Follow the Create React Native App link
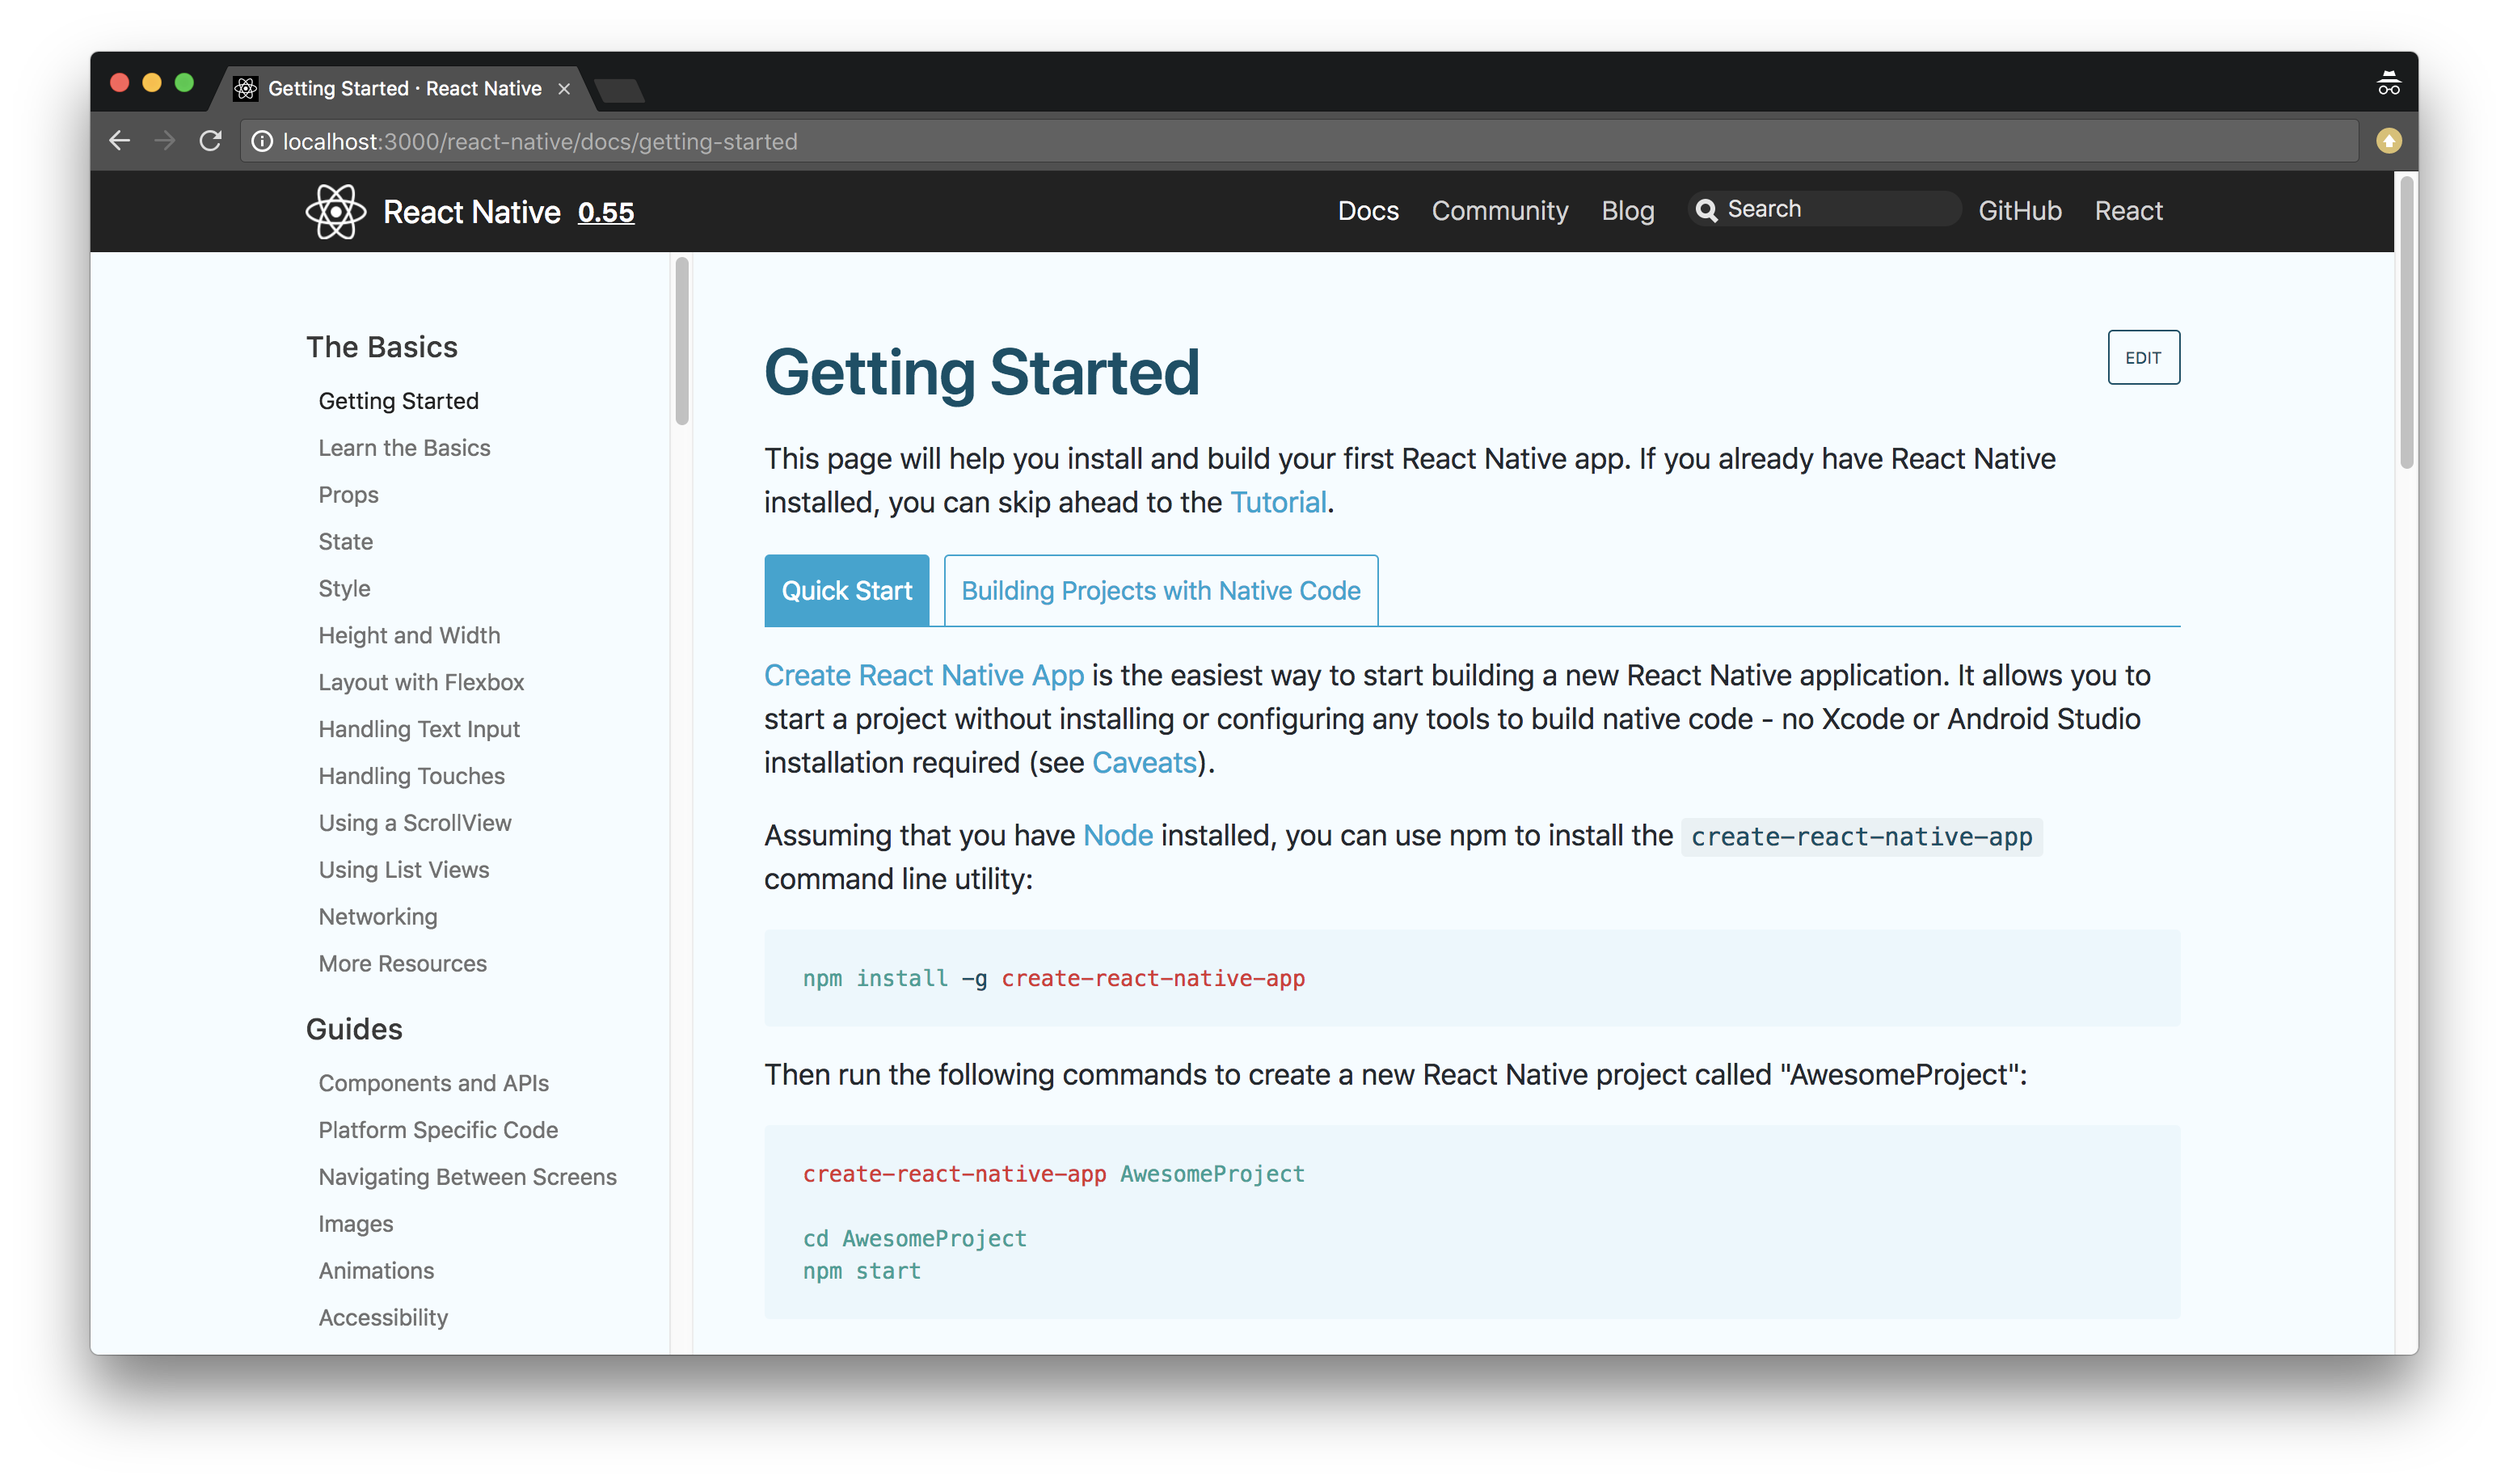This screenshot has height=1484, width=2509. (923, 675)
